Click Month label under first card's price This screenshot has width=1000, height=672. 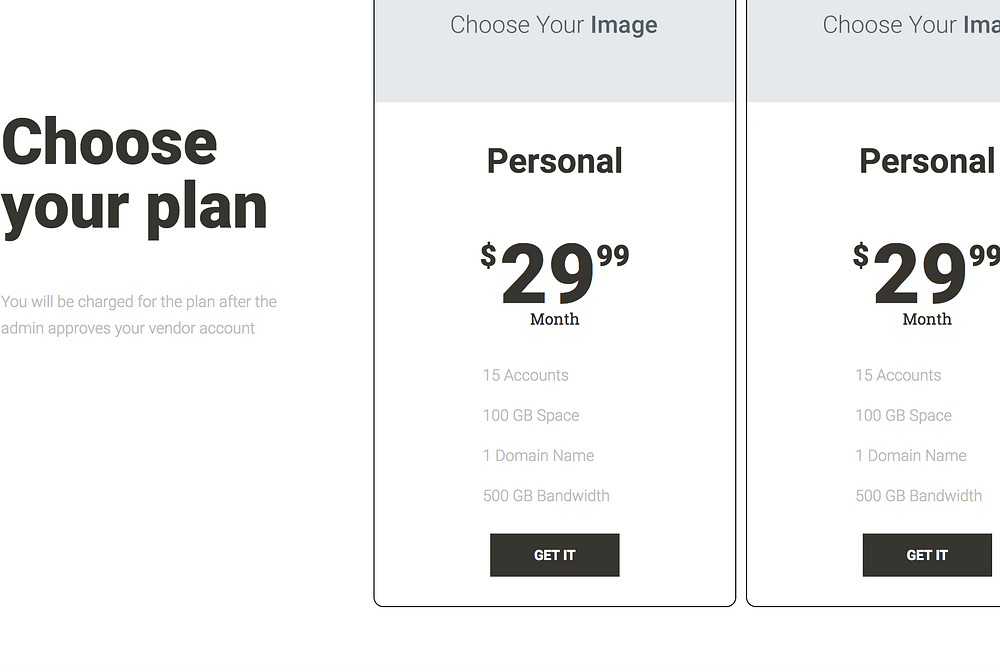[x=554, y=319]
